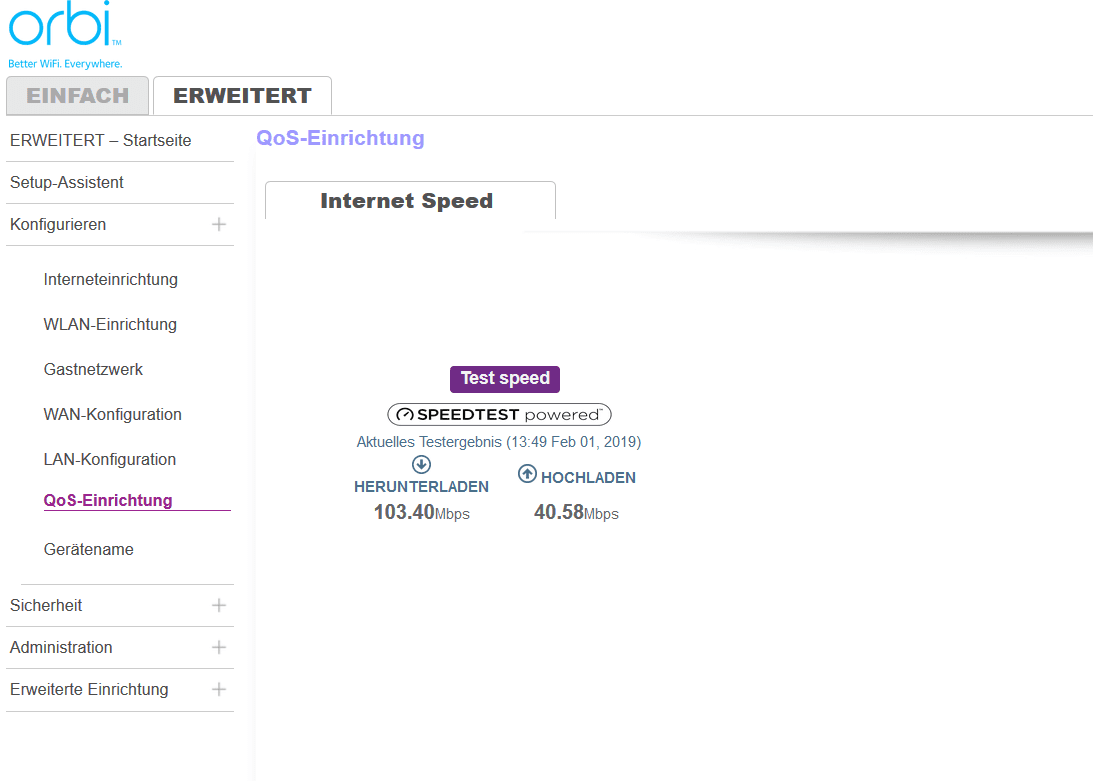The image size is (1093, 781).
Task: Launch the Setup-Assistent
Action: (x=67, y=183)
